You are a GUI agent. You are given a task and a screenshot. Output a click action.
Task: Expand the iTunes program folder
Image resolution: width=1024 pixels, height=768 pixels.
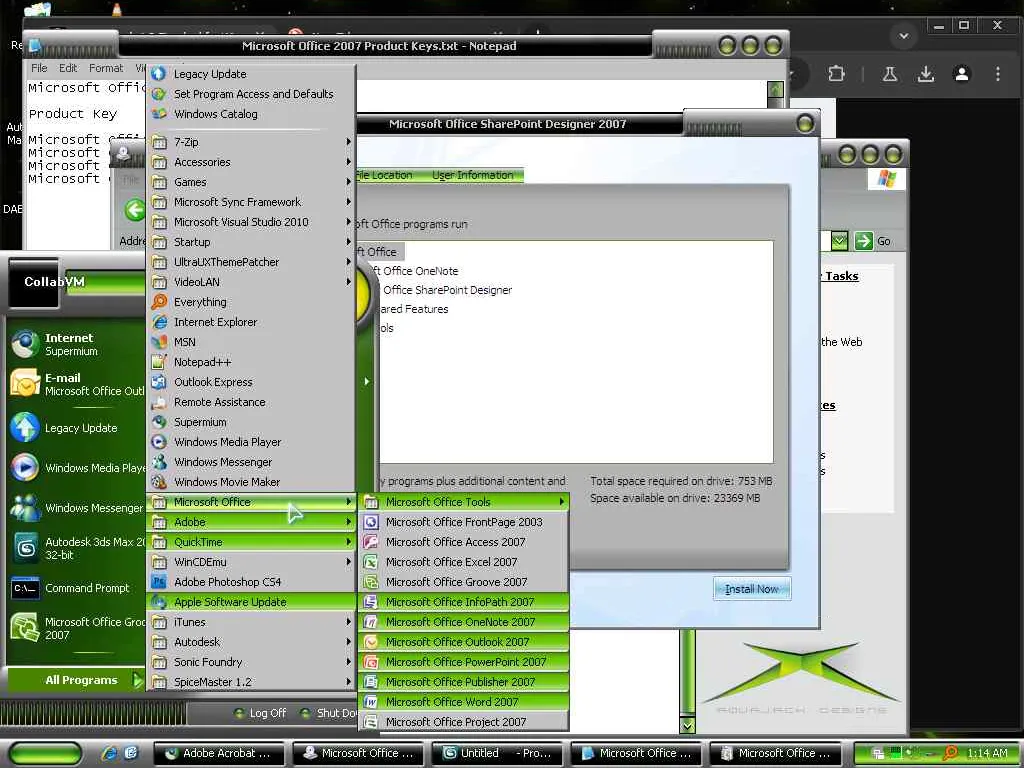251,622
